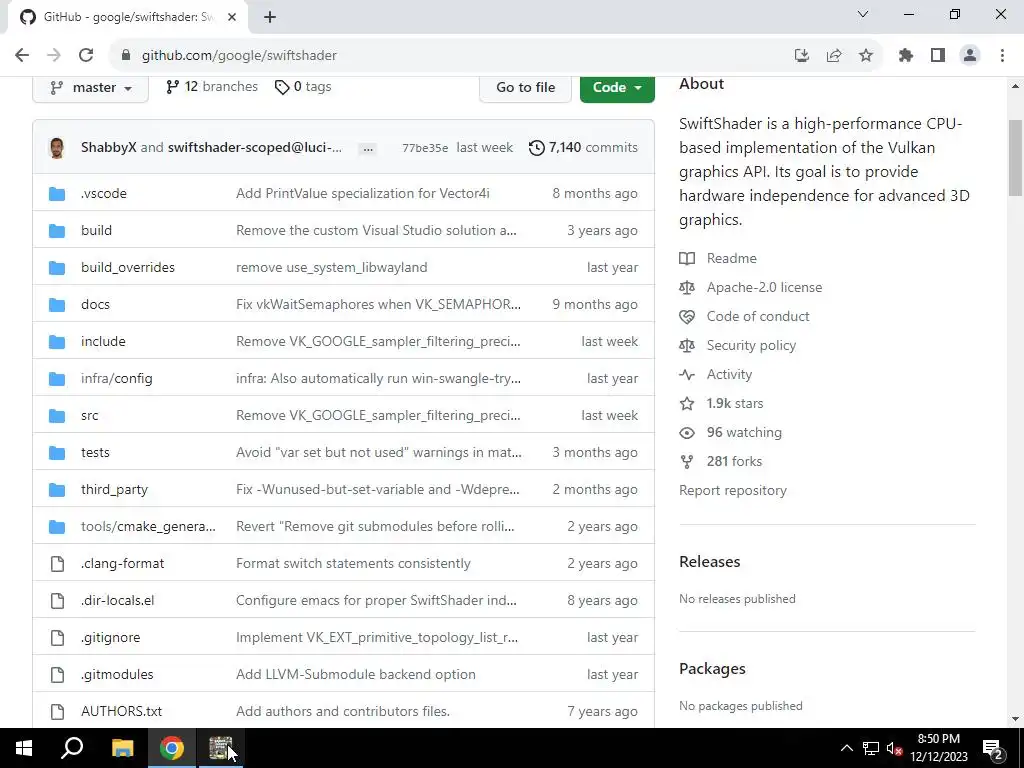The image size is (1024, 768).
Task: Open the .gitignore file
Action: point(110,637)
